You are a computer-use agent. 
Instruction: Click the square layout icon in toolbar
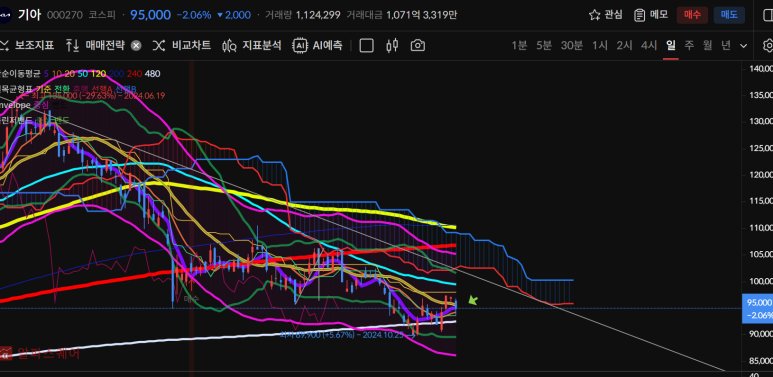pos(366,46)
